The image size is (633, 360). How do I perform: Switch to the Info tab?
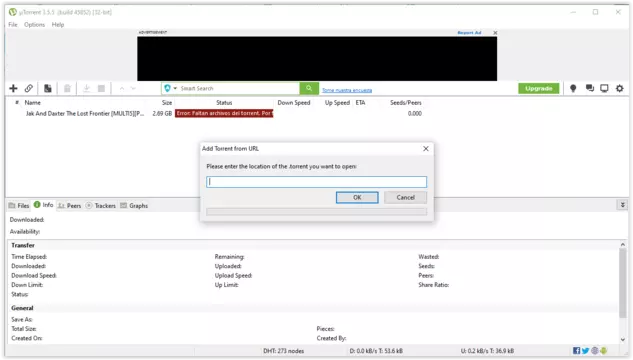(44, 205)
